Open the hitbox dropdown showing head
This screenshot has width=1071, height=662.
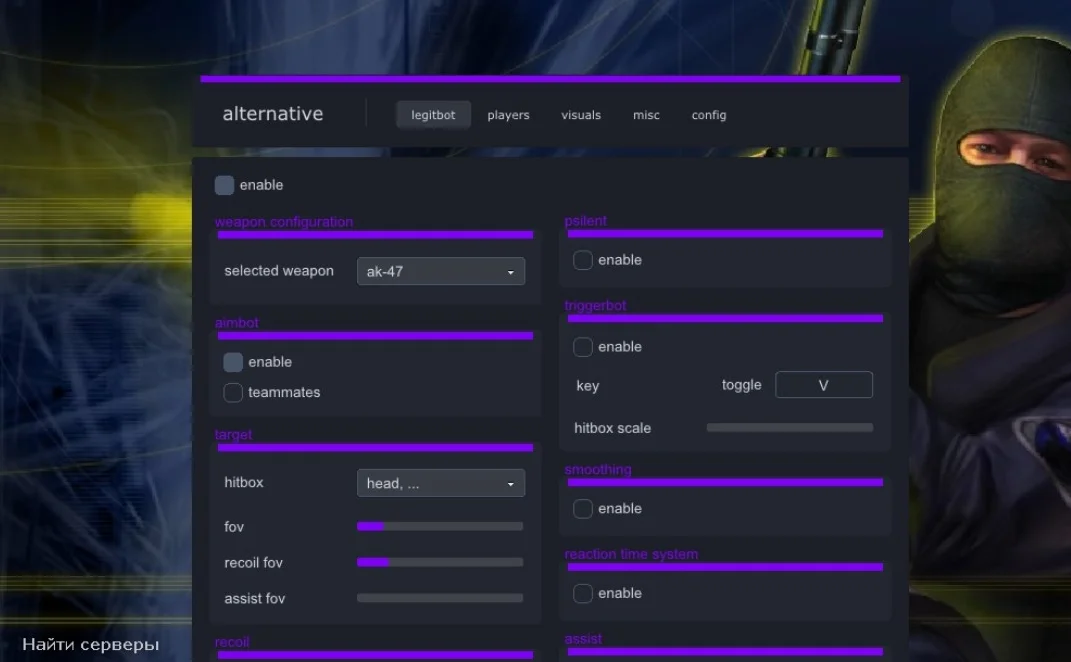click(x=441, y=483)
